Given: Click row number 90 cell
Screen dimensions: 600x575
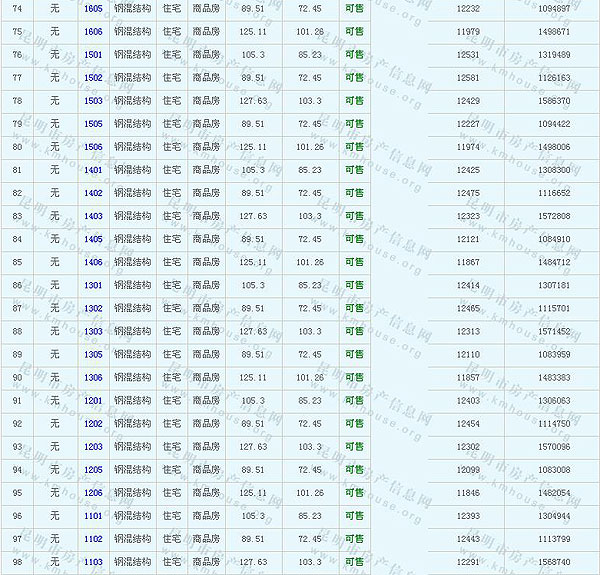Looking at the screenshot, I should (17, 377).
